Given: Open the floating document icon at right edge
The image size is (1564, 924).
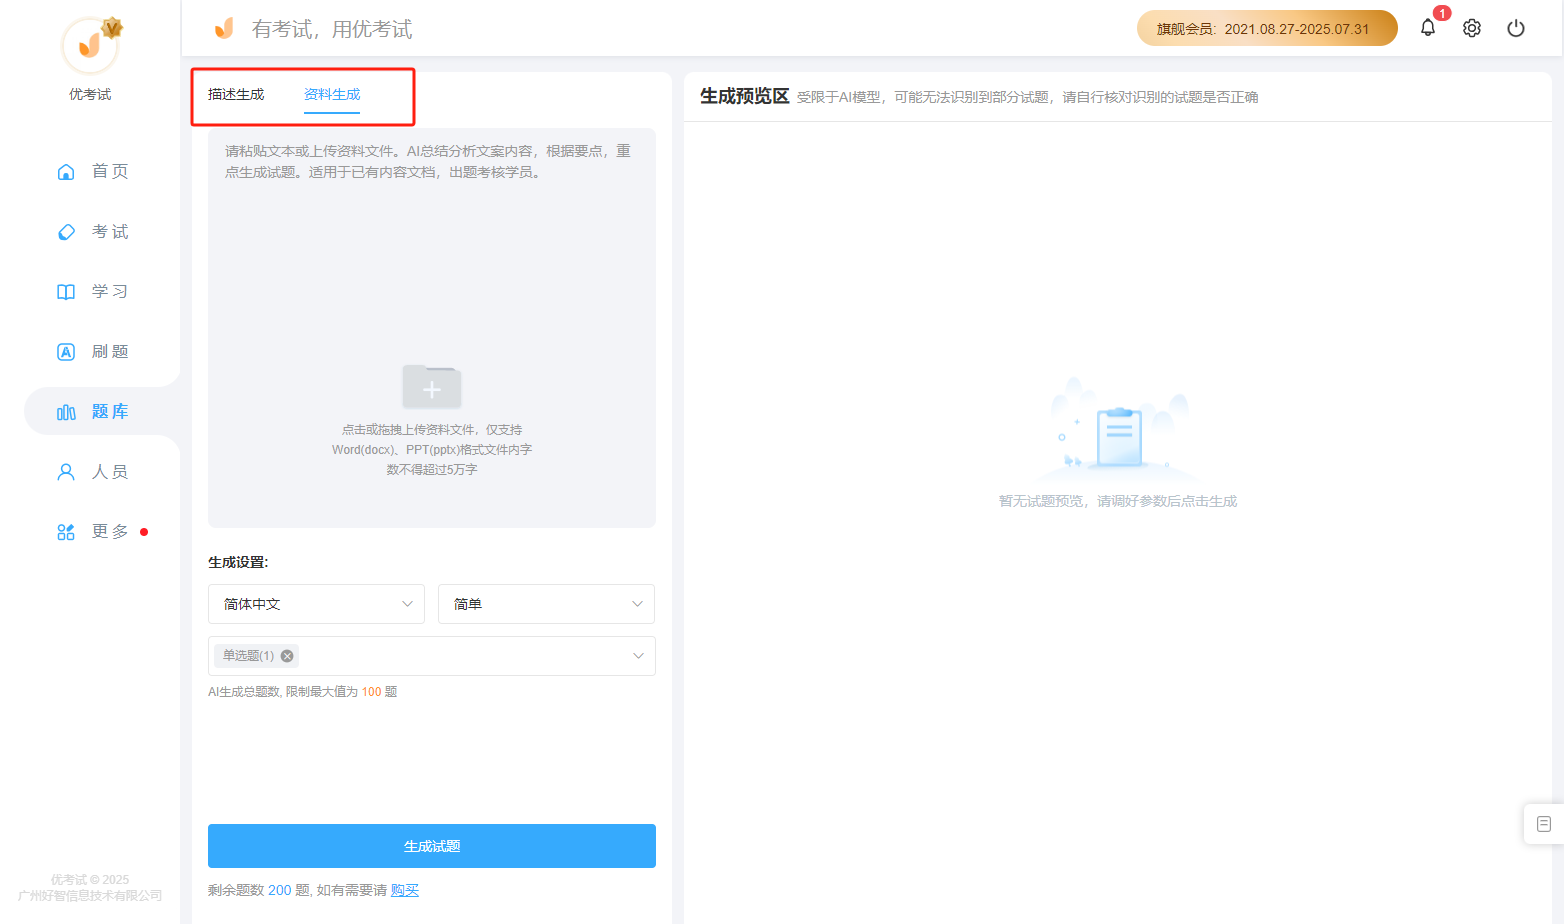Looking at the screenshot, I should point(1544,824).
